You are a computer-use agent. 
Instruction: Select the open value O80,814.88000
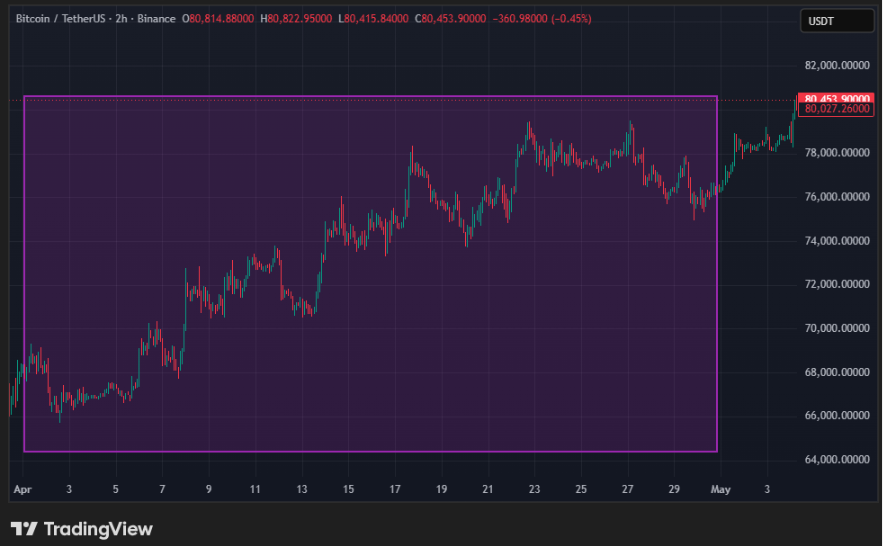click(x=218, y=19)
